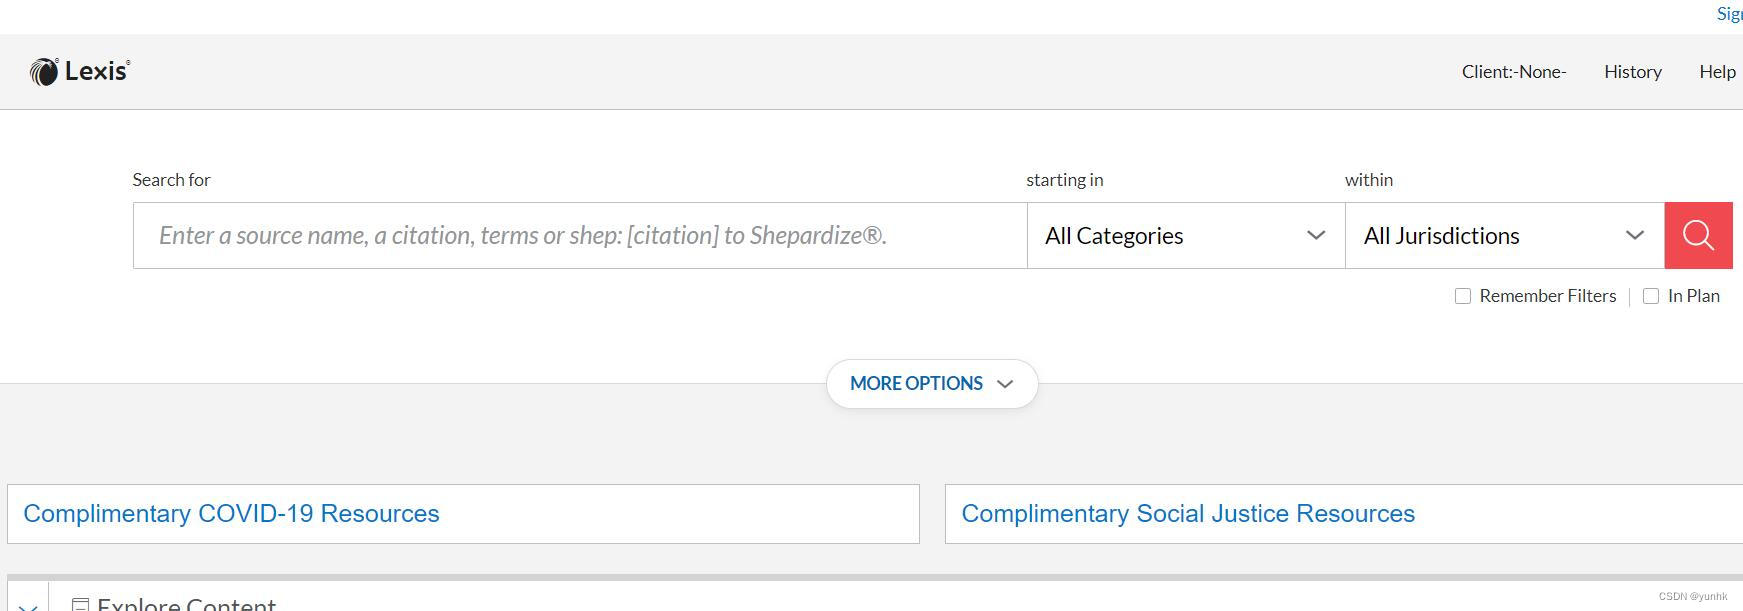The height and width of the screenshot is (611, 1743).
Task: Open the All Categories dropdown
Action: 1185,235
